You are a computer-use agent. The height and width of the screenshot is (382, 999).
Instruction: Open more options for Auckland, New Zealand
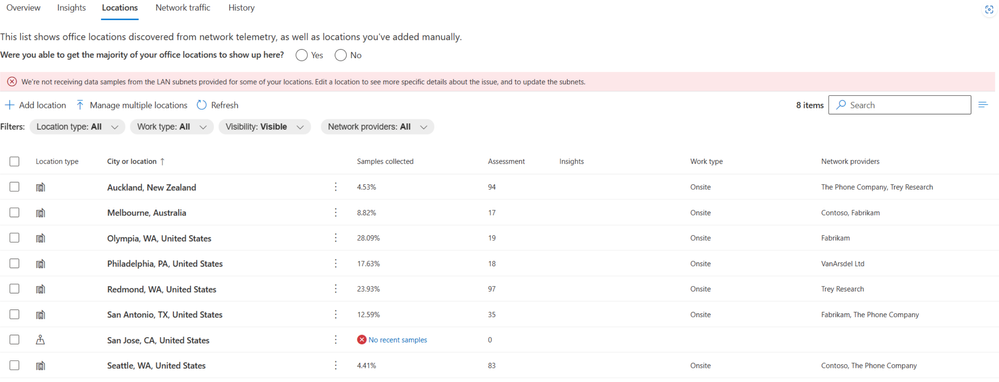coord(335,187)
